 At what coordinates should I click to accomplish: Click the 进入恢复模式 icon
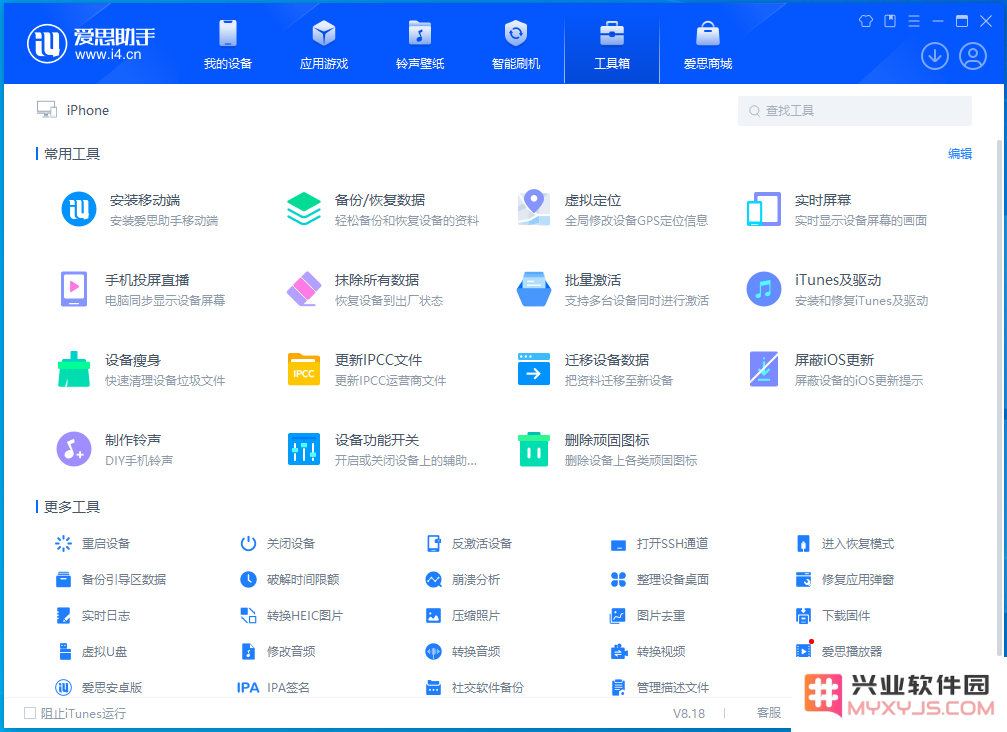(x=803, y=544)
